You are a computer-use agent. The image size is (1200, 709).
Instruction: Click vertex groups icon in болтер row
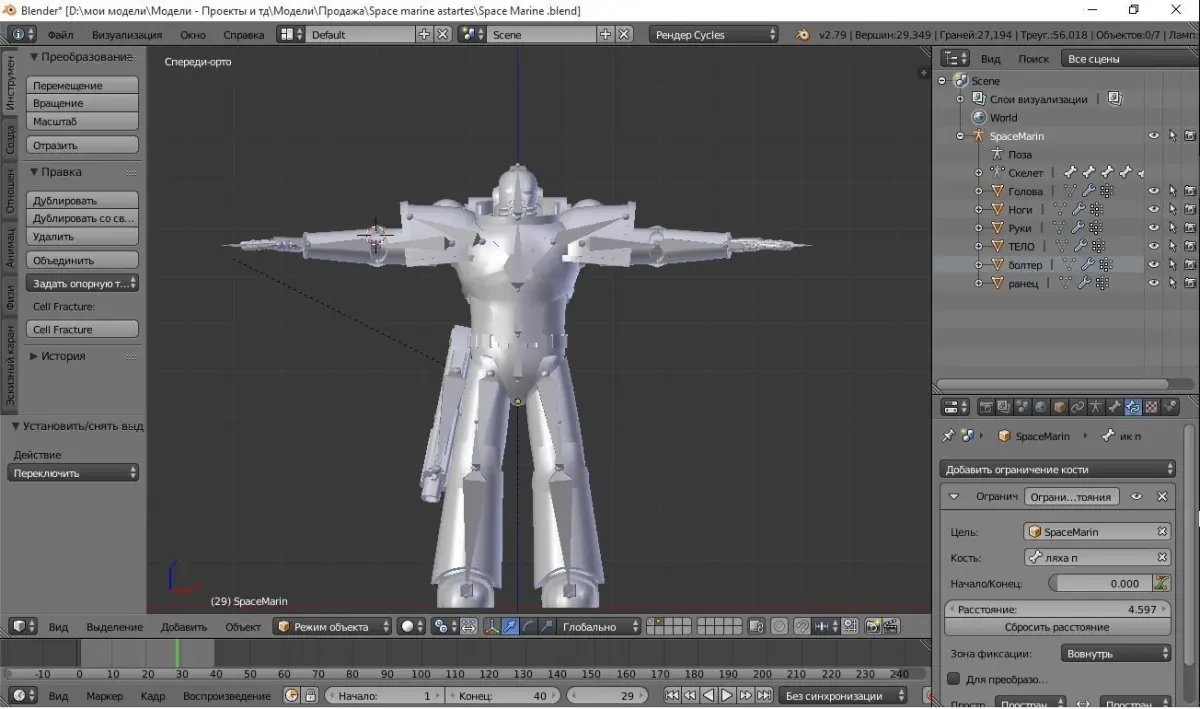pos(1106,265)
